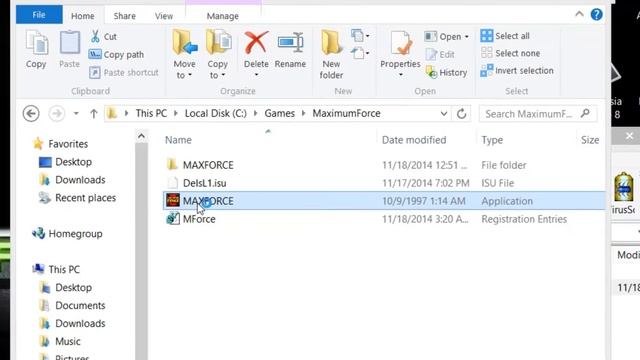Open Favorites in navigation pane
Viewport: 640px width, 360px height.
point(68,144)
